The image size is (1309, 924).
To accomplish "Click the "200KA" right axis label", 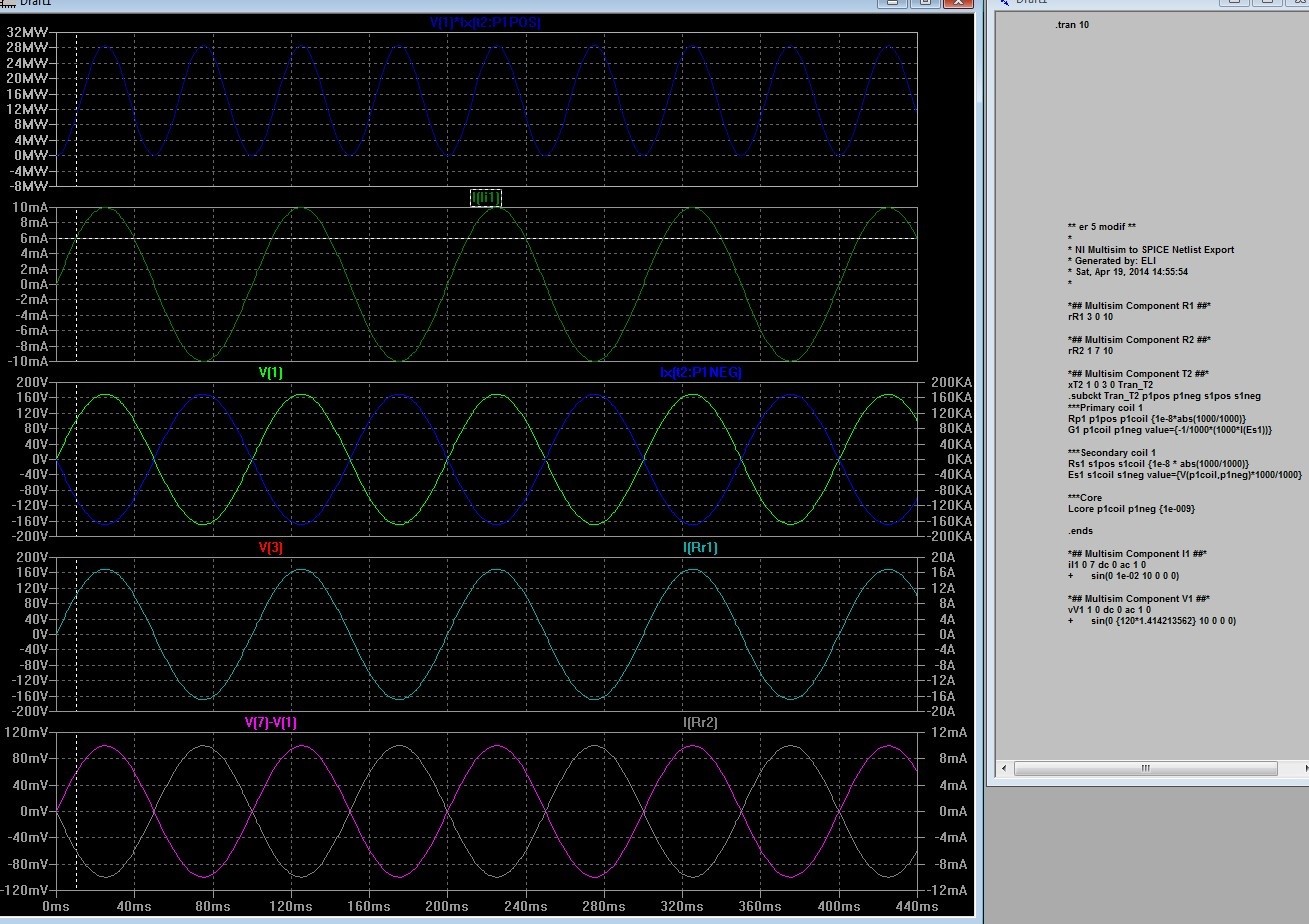I will [949, 383].
